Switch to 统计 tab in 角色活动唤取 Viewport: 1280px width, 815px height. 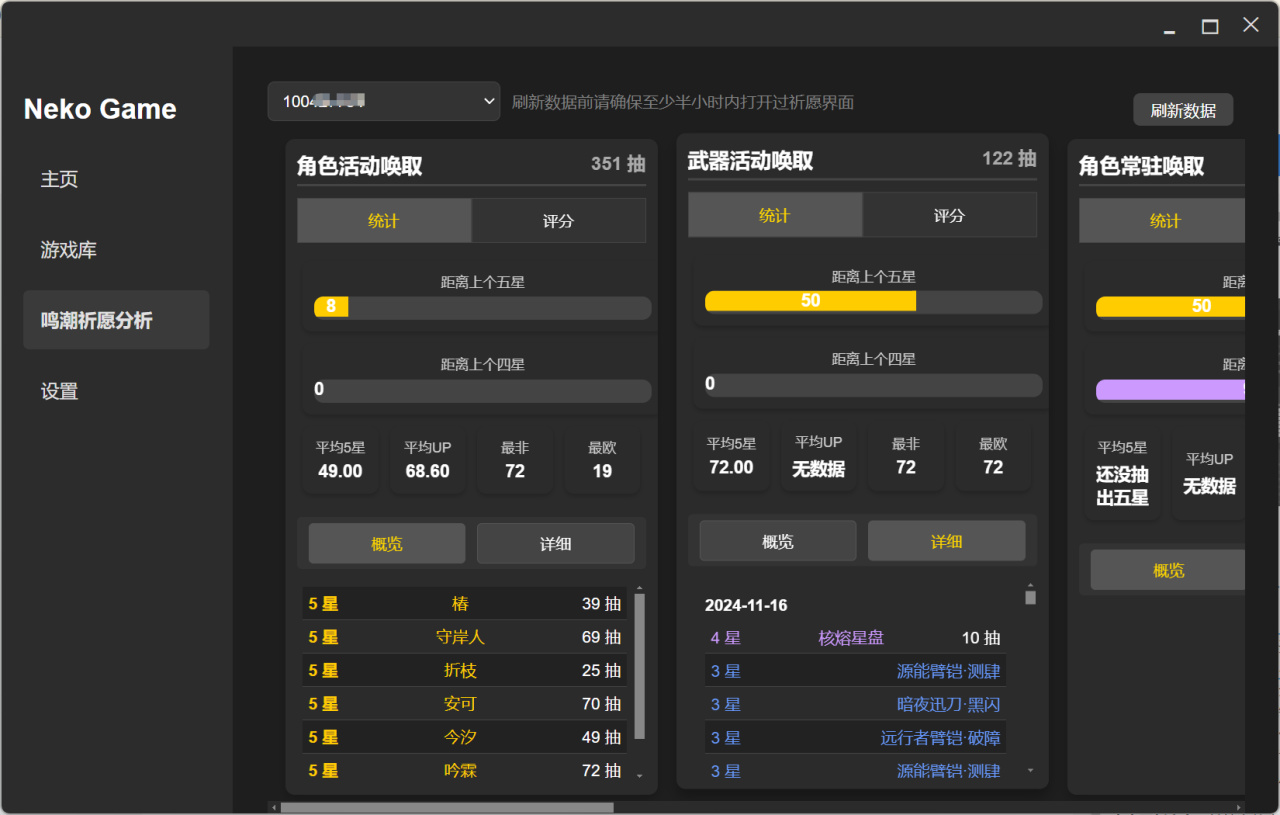(384, 221)
